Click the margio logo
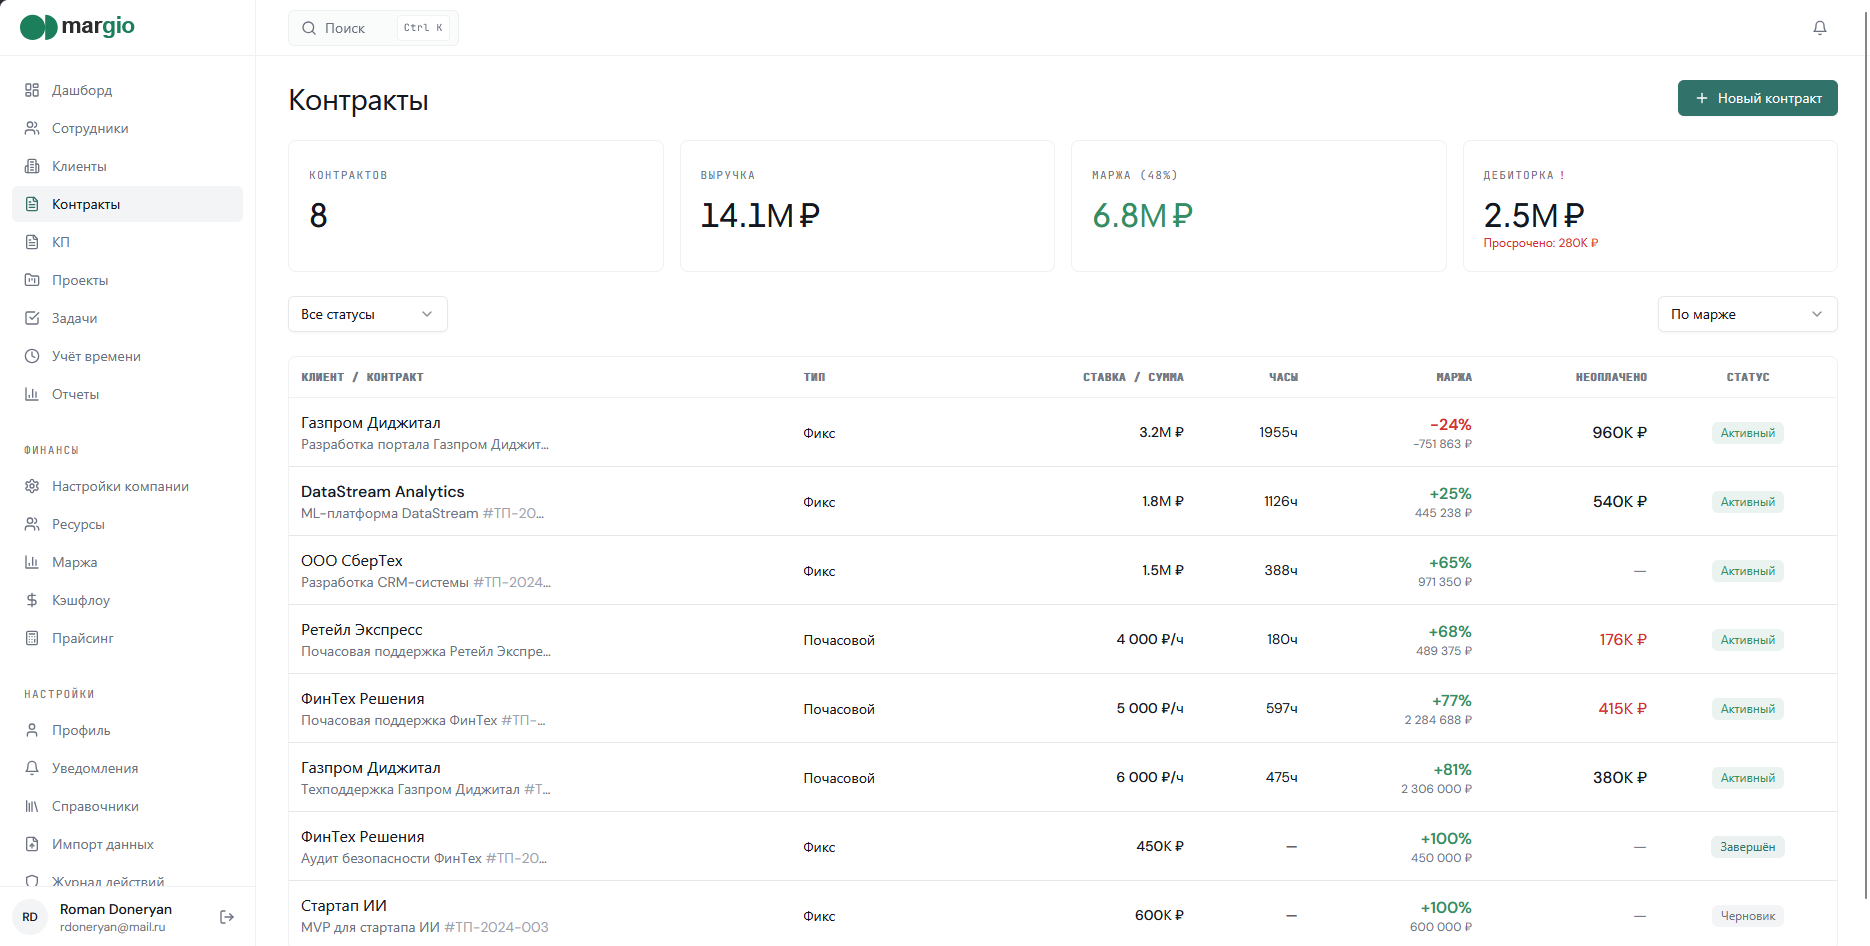 click(77, 27)
